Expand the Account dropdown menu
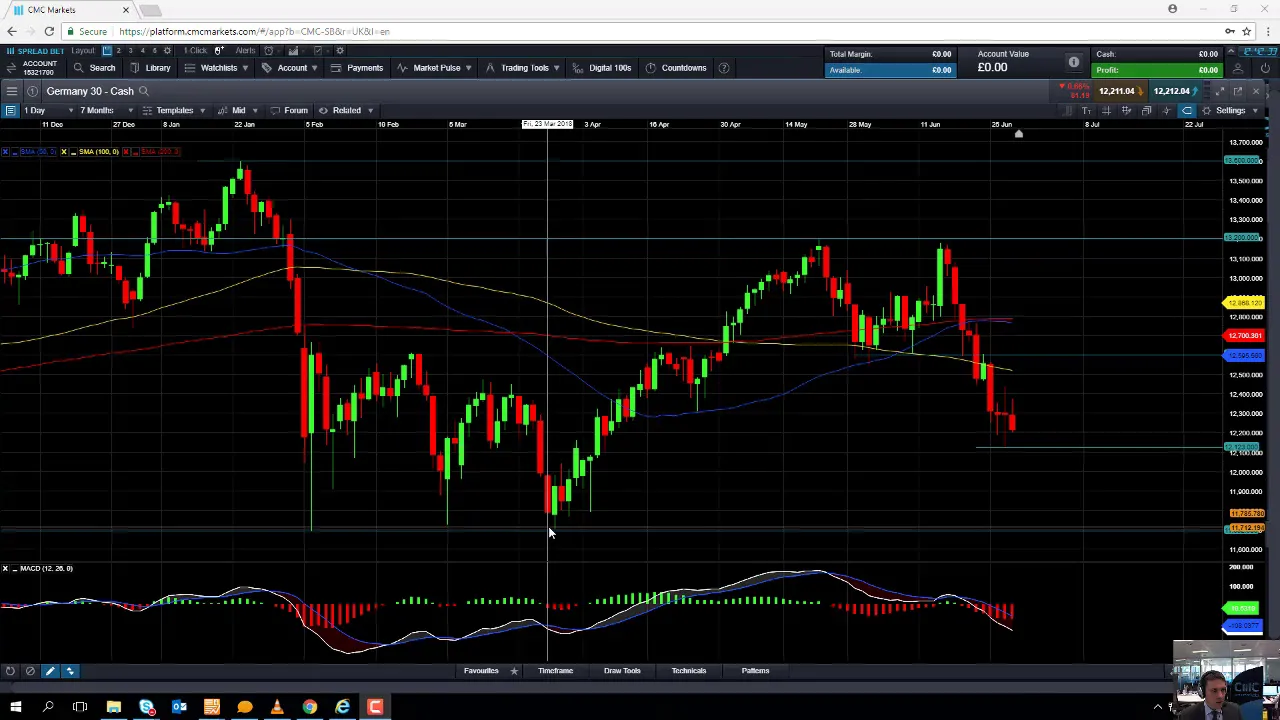 click(x=290, y=68)
